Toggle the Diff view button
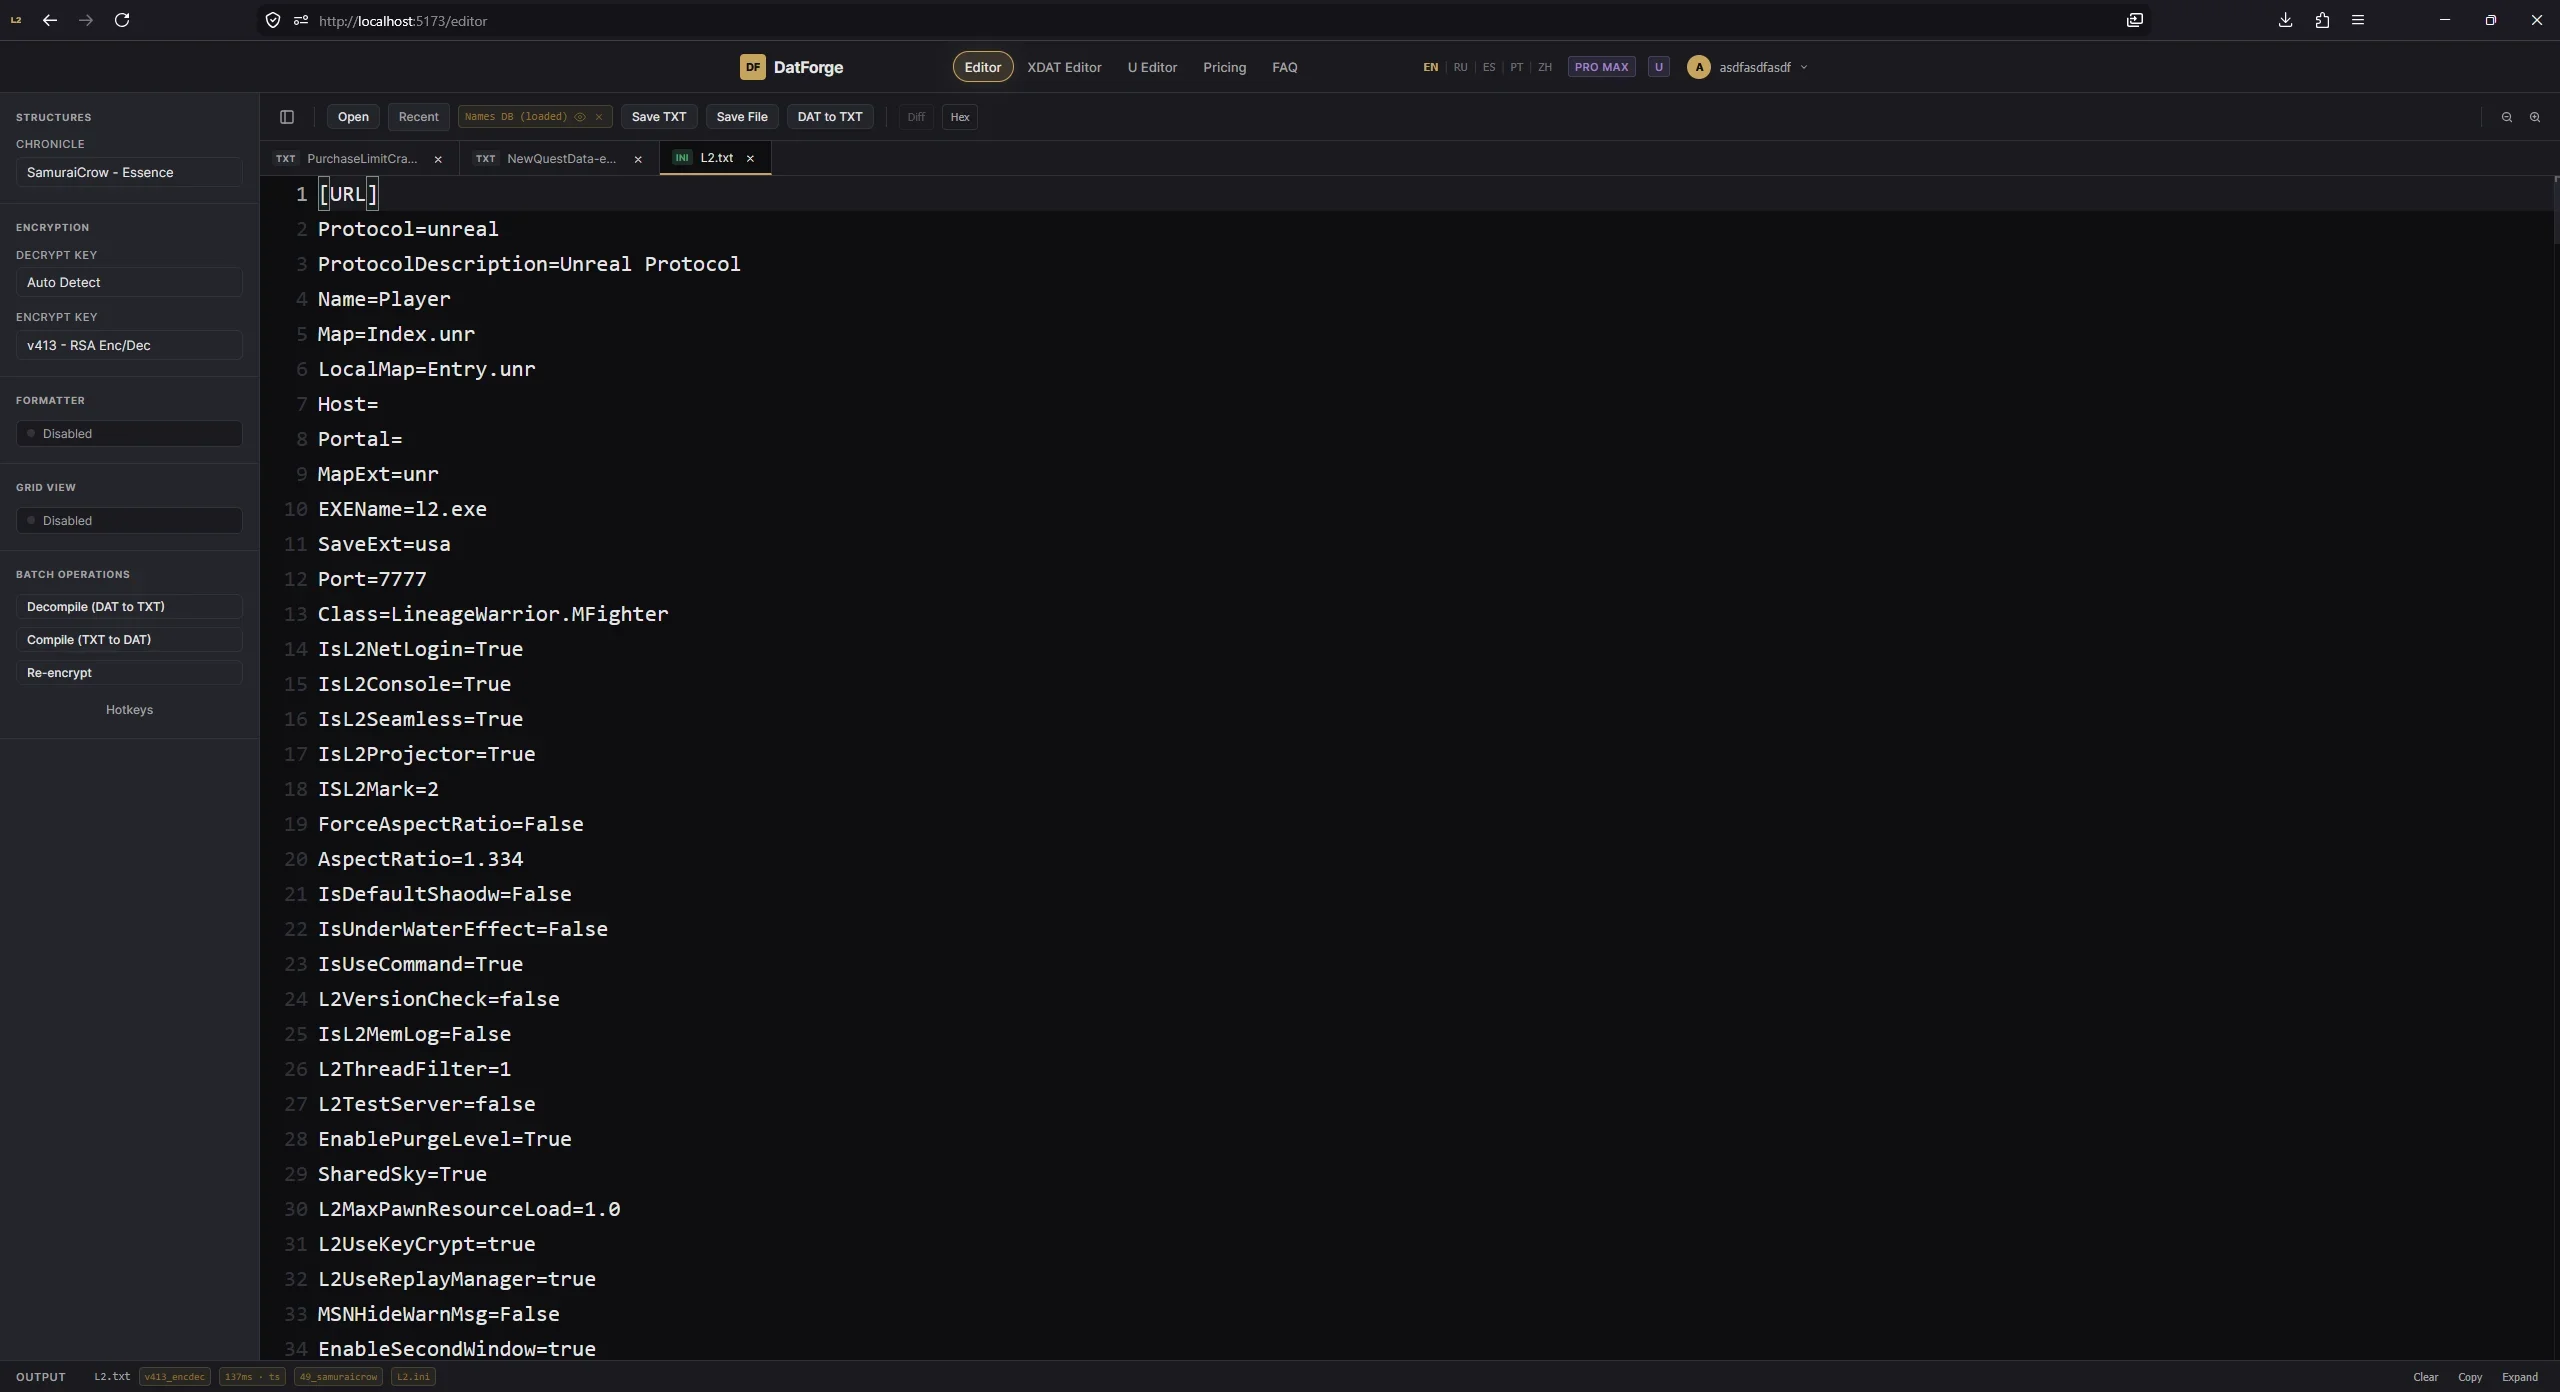The image size is (2560, 1392). (916, 117)
